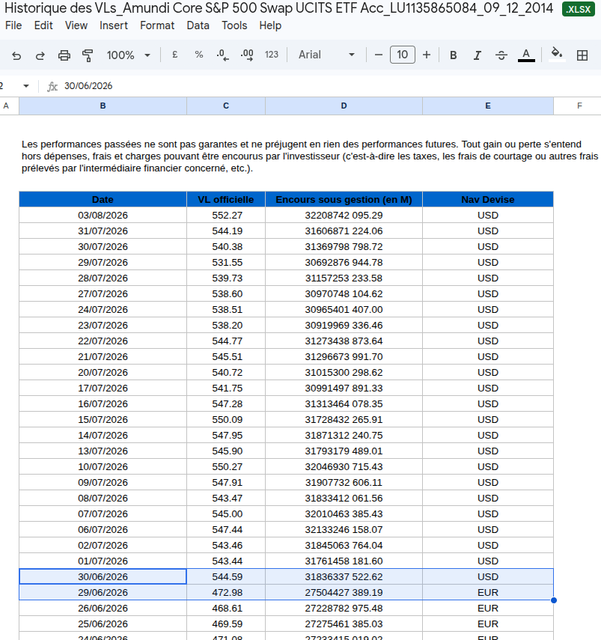Select column C header

[226, 106]
